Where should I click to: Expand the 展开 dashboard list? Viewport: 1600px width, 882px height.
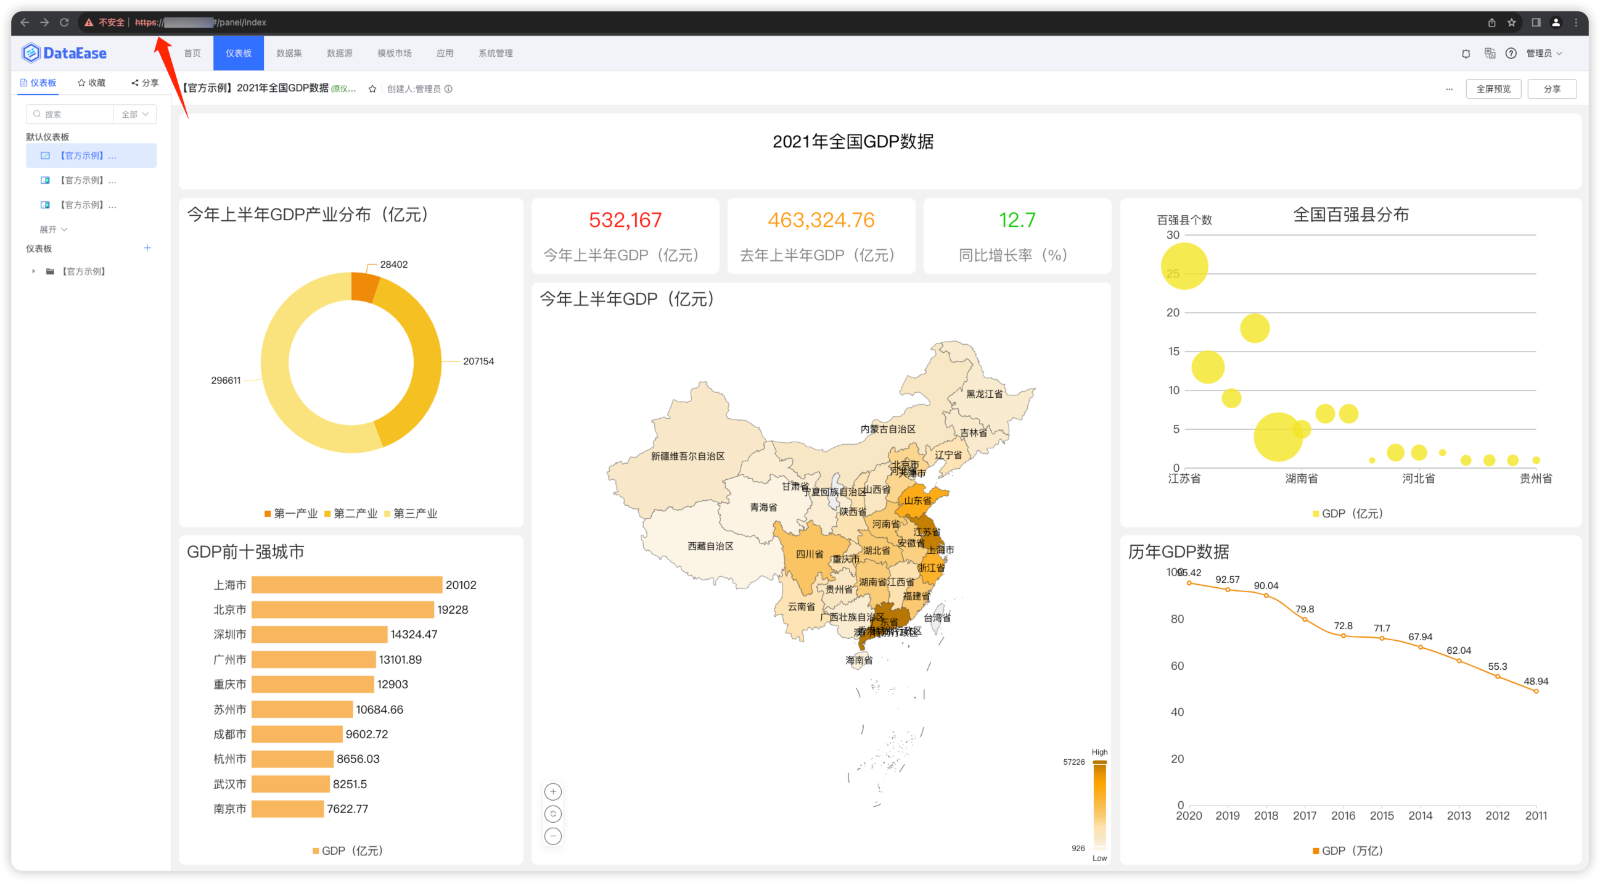[x=54, y=230]
